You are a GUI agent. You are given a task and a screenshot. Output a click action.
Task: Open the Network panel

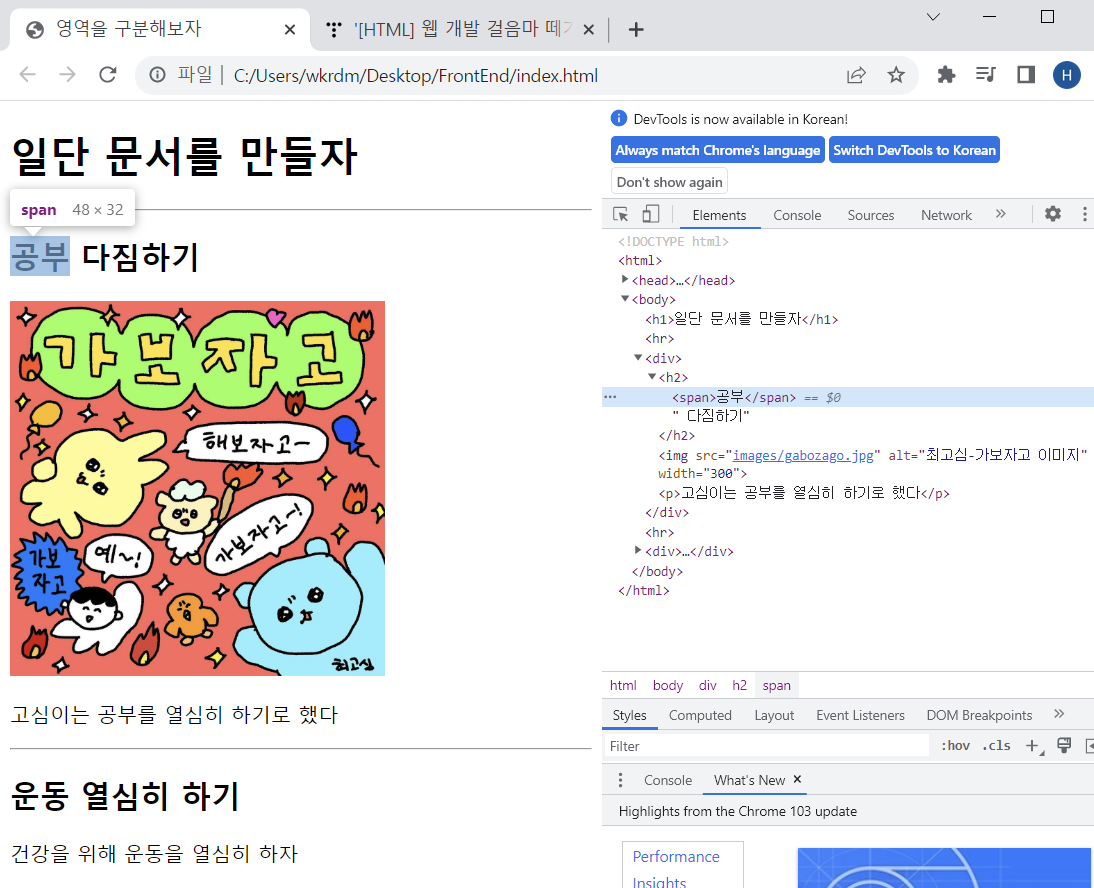(946, 216)
